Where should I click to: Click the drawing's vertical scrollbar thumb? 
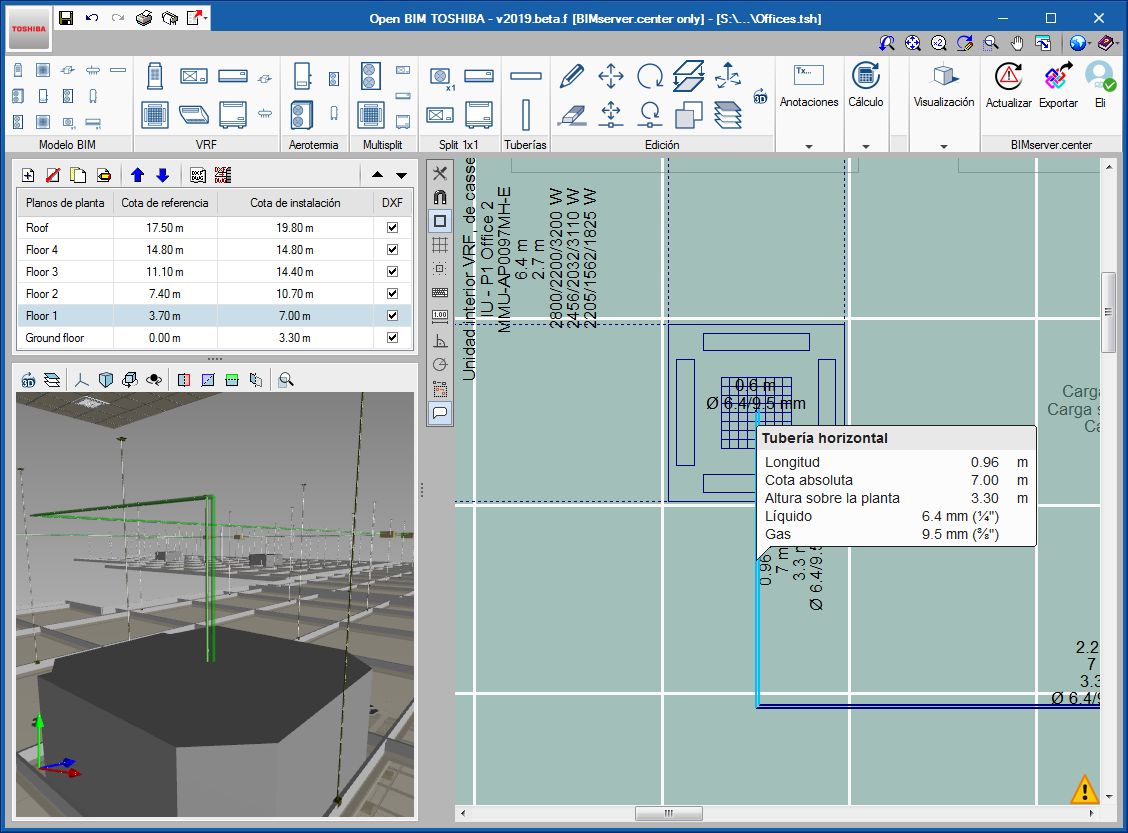1108,312
